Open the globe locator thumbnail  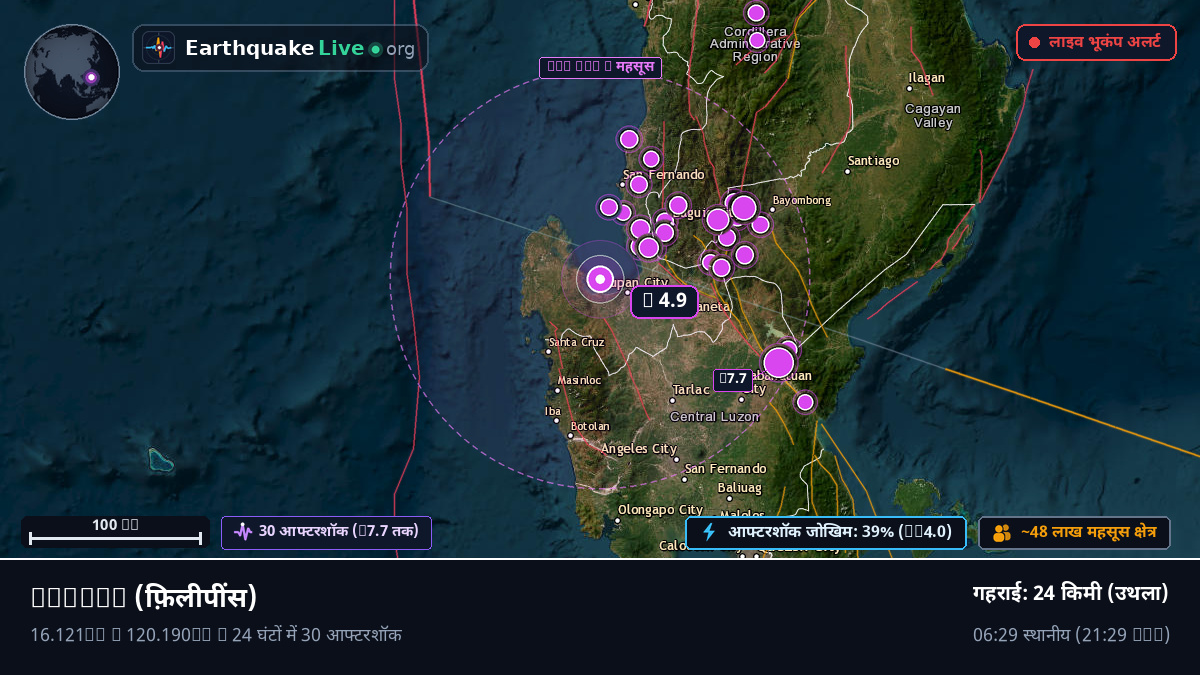coord(72,72)
